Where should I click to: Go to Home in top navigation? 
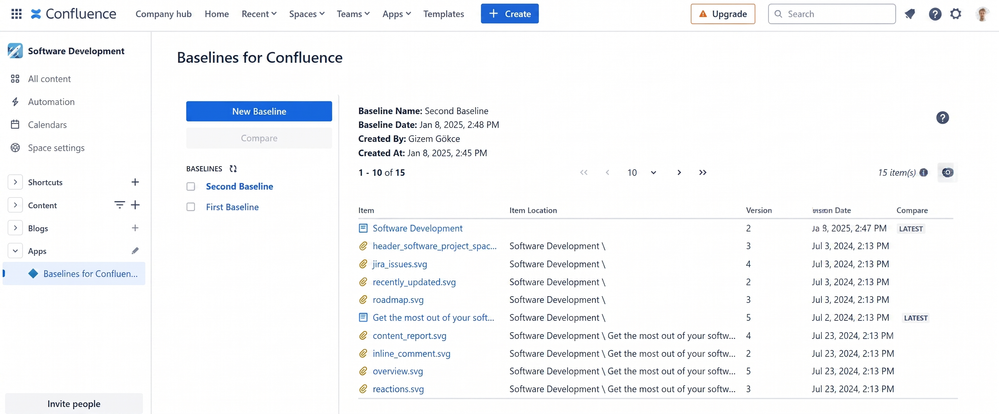pos(217,14)
